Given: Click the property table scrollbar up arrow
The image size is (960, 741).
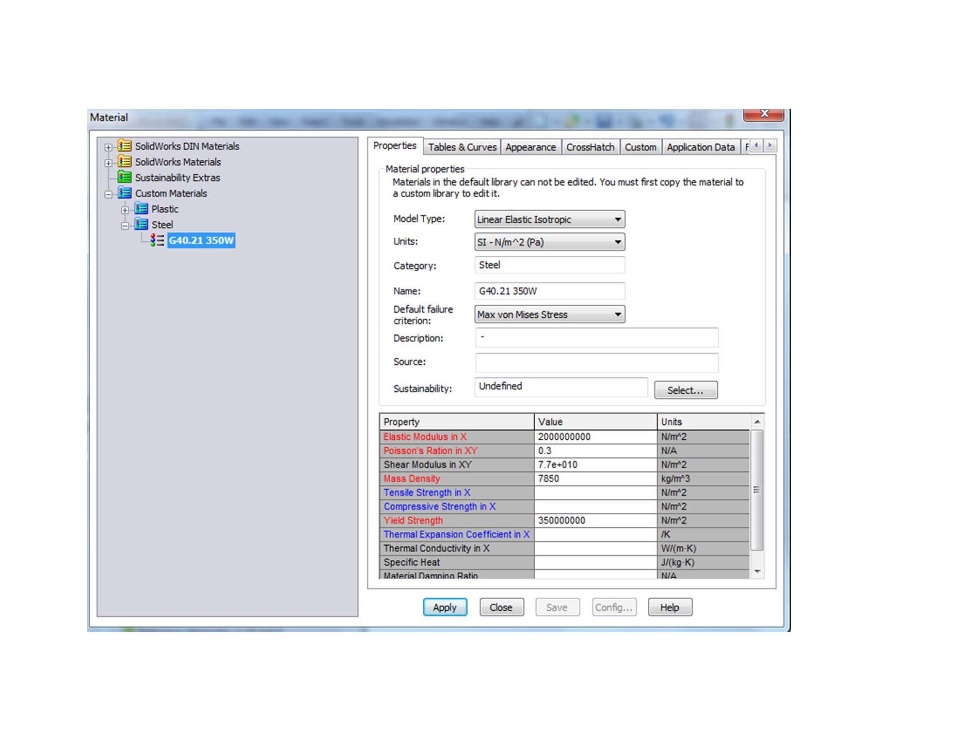Looking at the screenshot, I should [757, 422].
